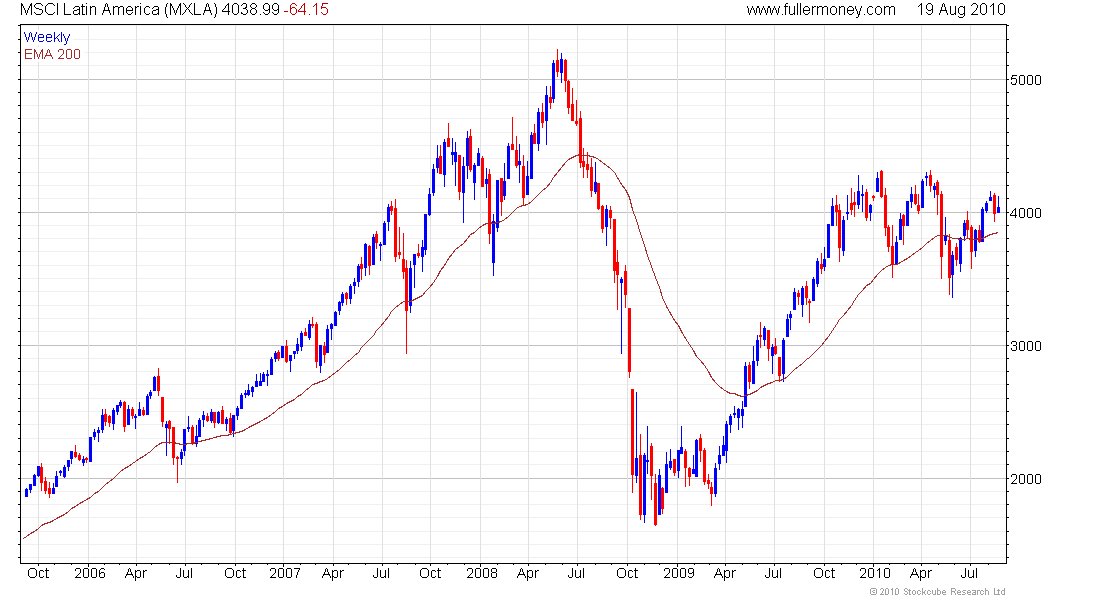Viewport: 1100px width, 600px height.
Task: Select the 2006 year axis label
Action: coord(90,573)
